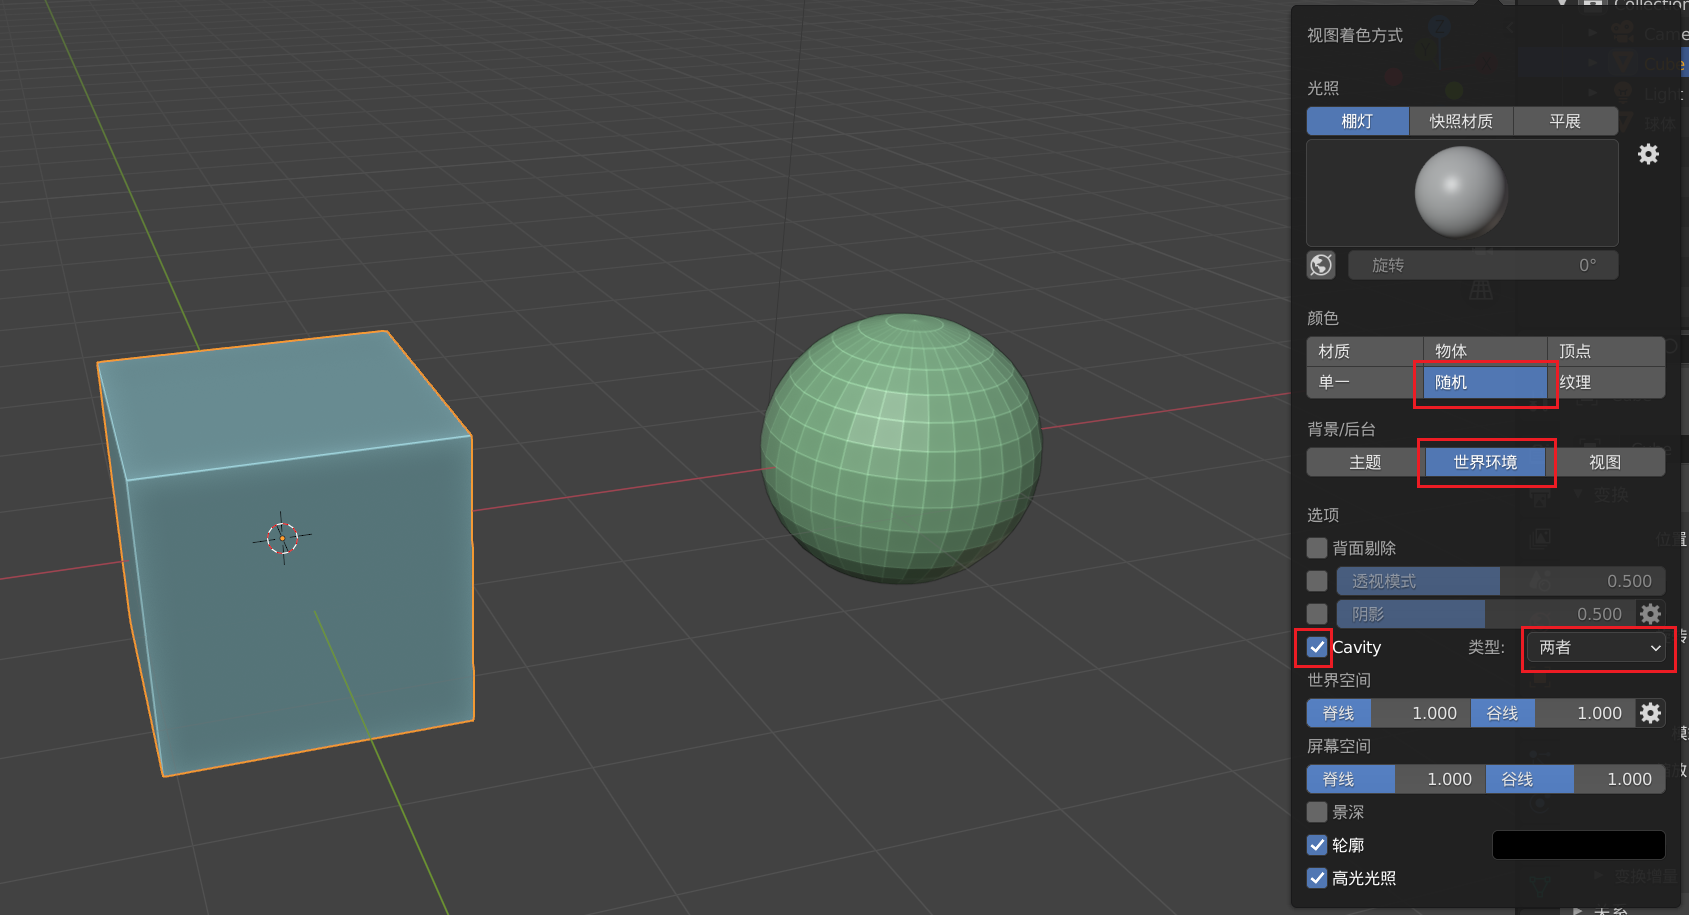The height and width of the screenshot is (915, 1689).
Task: Set color mode to 单一
Action: (1364, 382)
